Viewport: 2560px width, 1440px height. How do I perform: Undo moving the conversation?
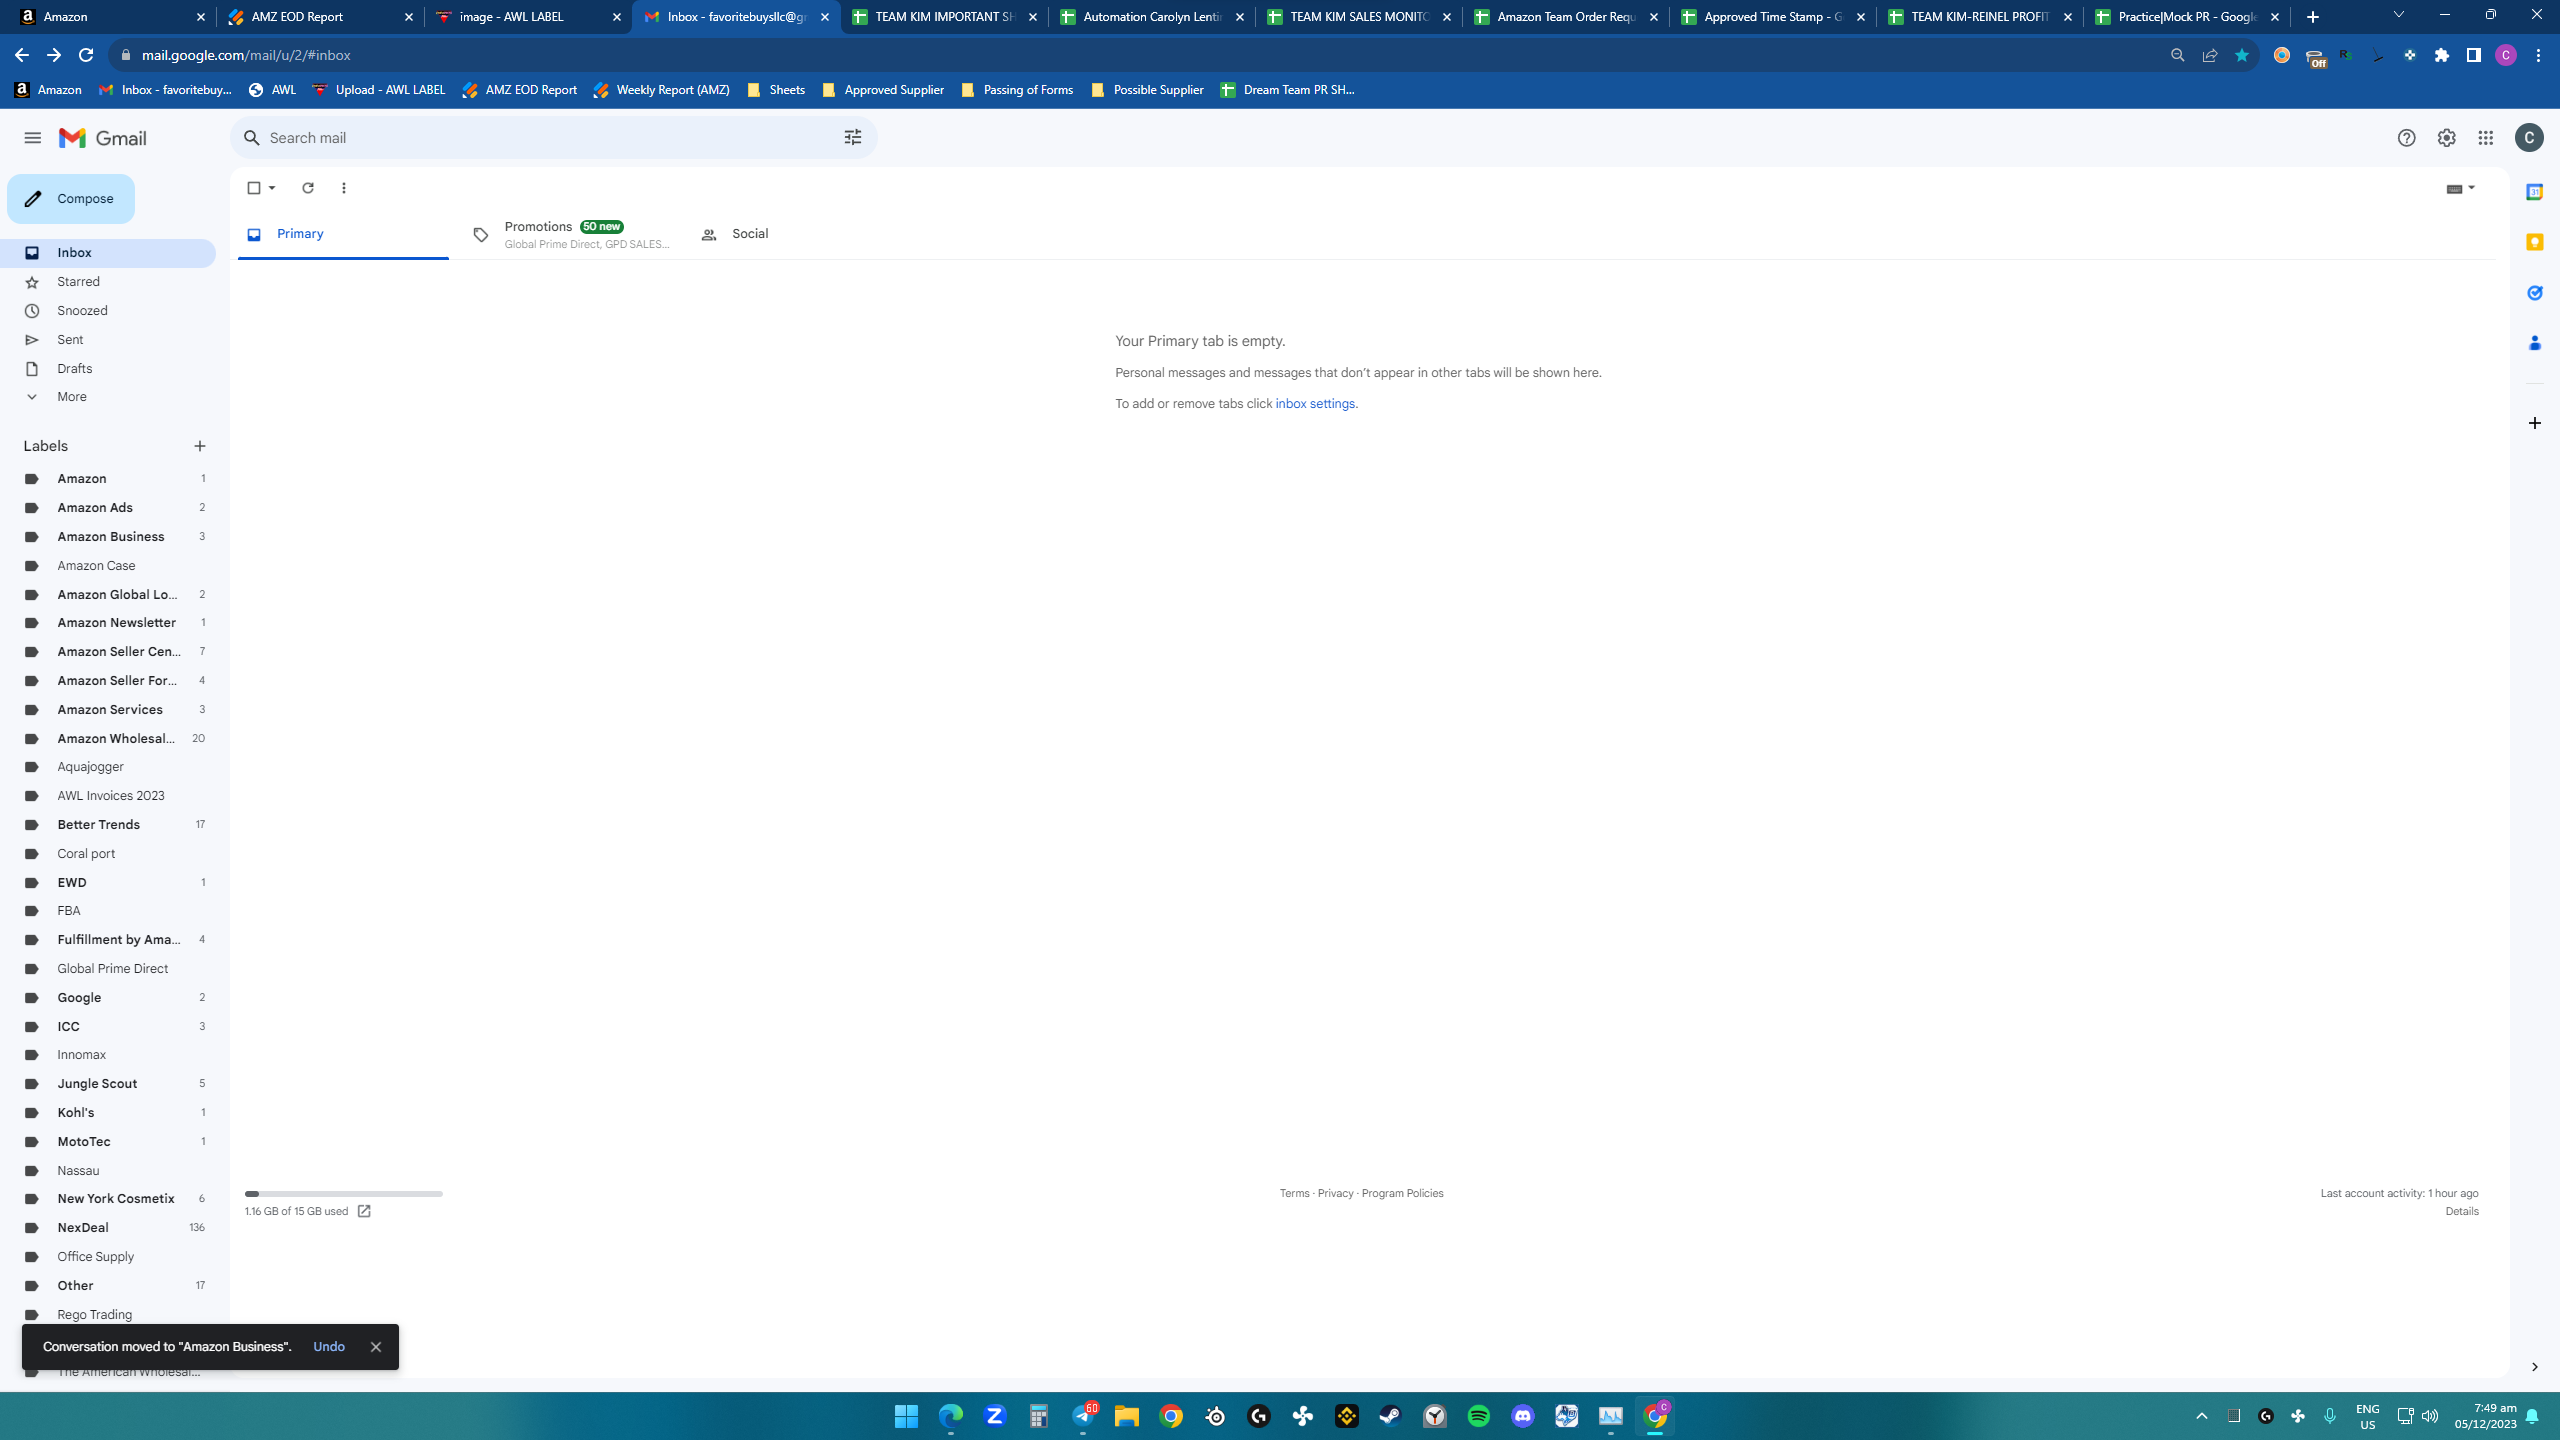pos(329,1347)
